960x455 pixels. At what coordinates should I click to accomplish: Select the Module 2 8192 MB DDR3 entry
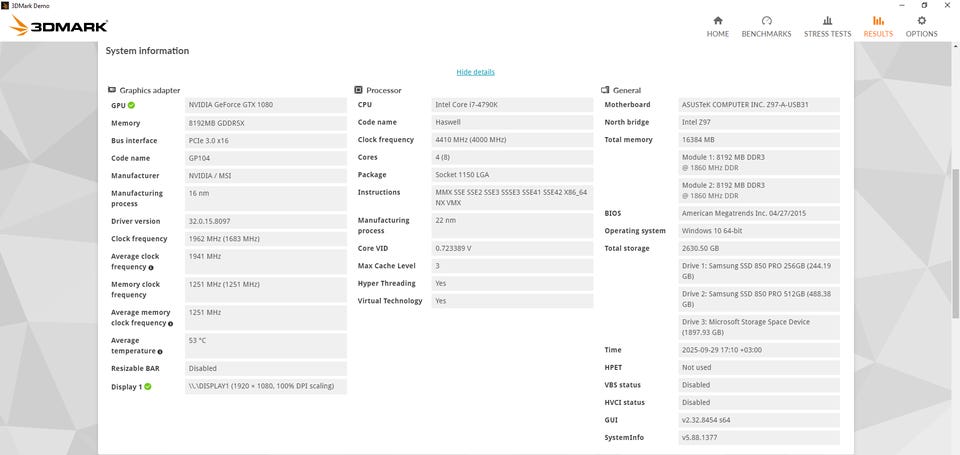(759, 190)
